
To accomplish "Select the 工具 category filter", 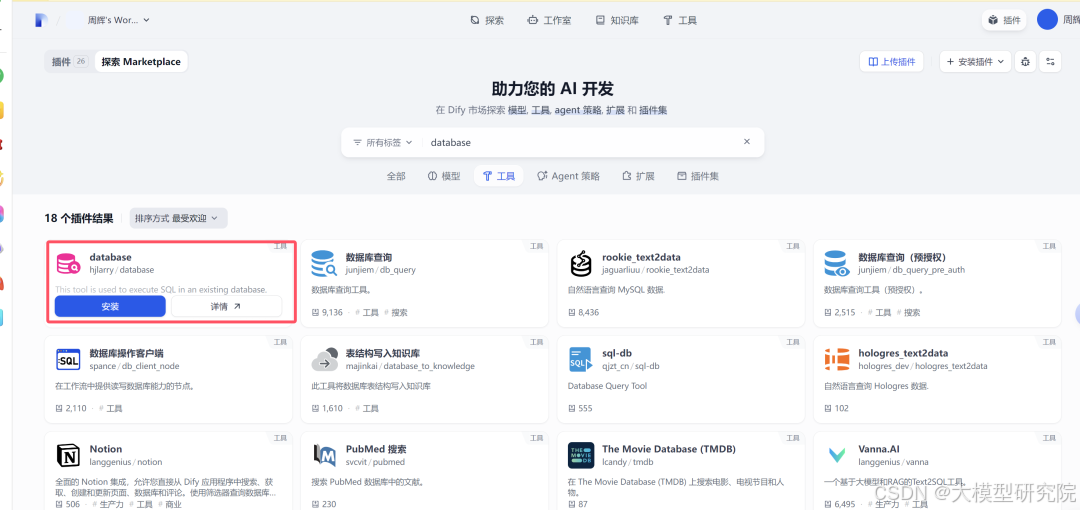I will point(499,176).
